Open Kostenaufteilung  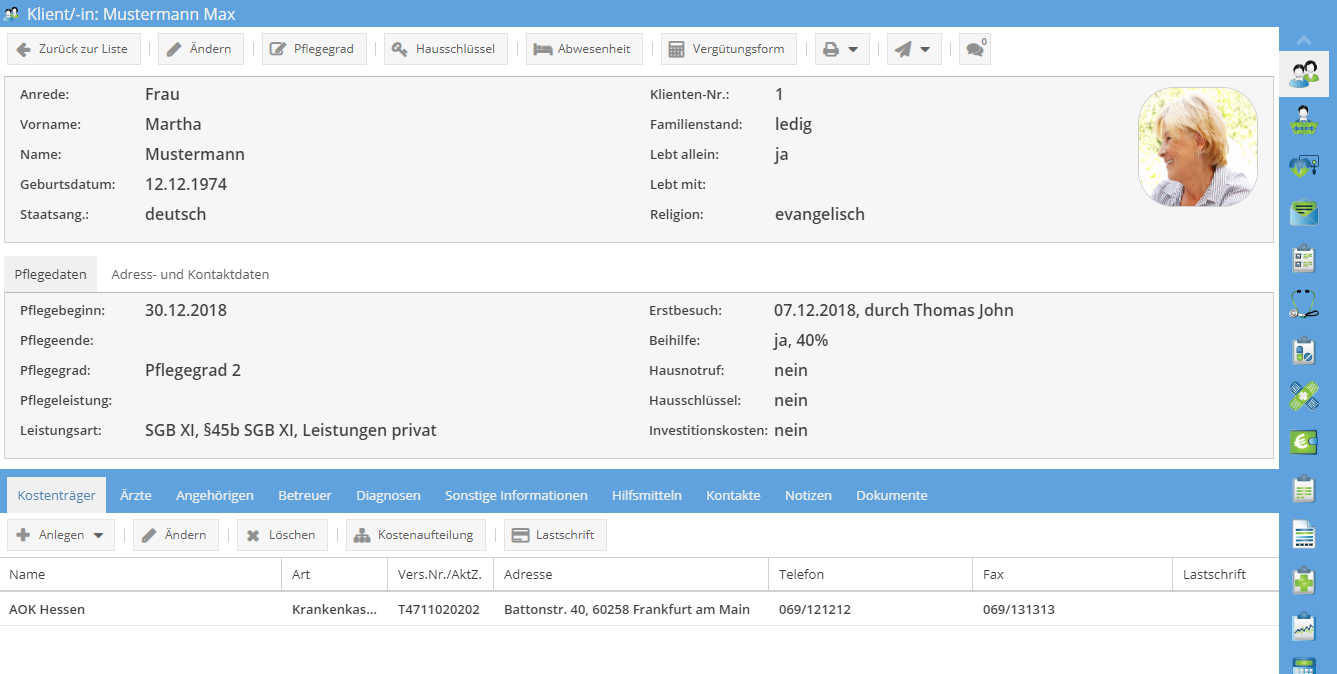[x=416, y=535]
